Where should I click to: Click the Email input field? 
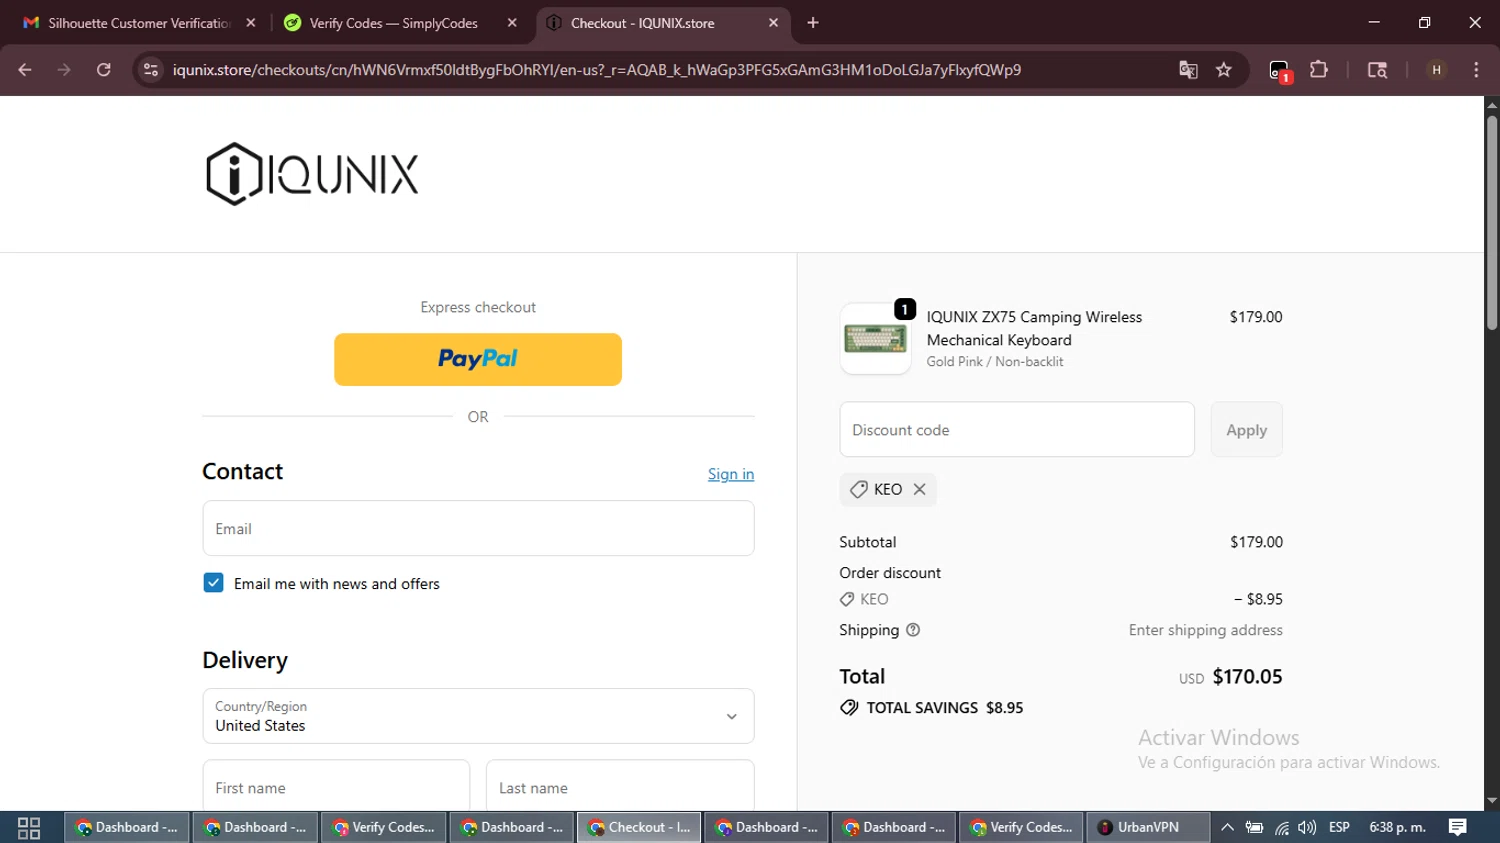tap(478, 528)
